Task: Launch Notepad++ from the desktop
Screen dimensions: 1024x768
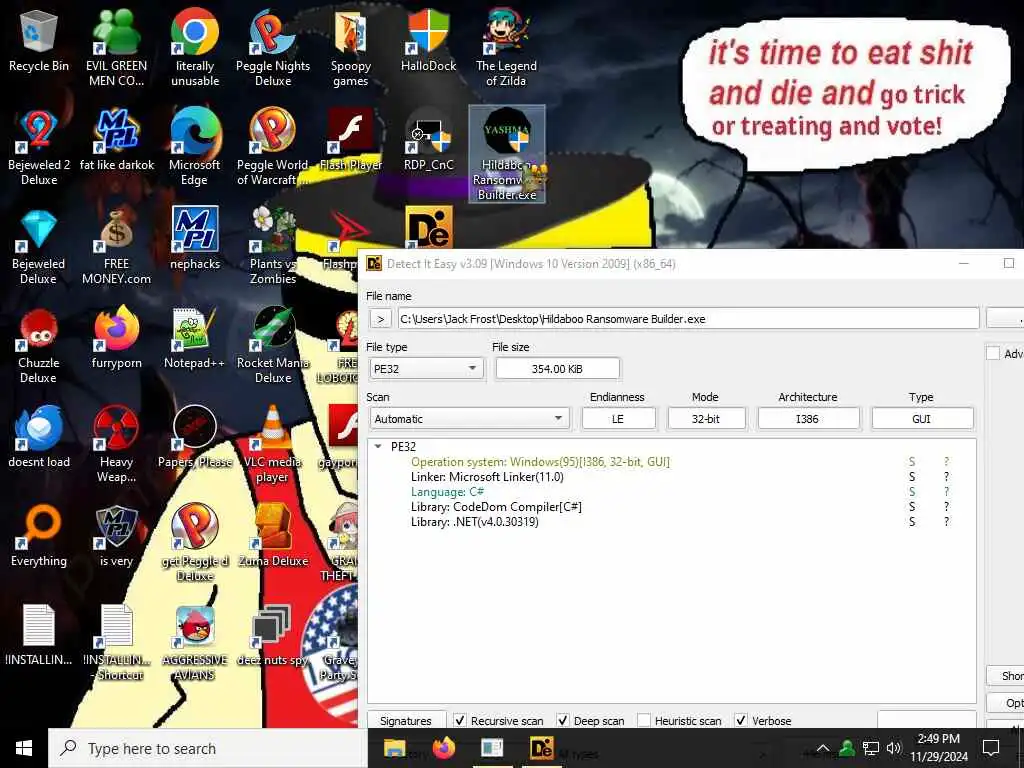Action: coord(195,338)
